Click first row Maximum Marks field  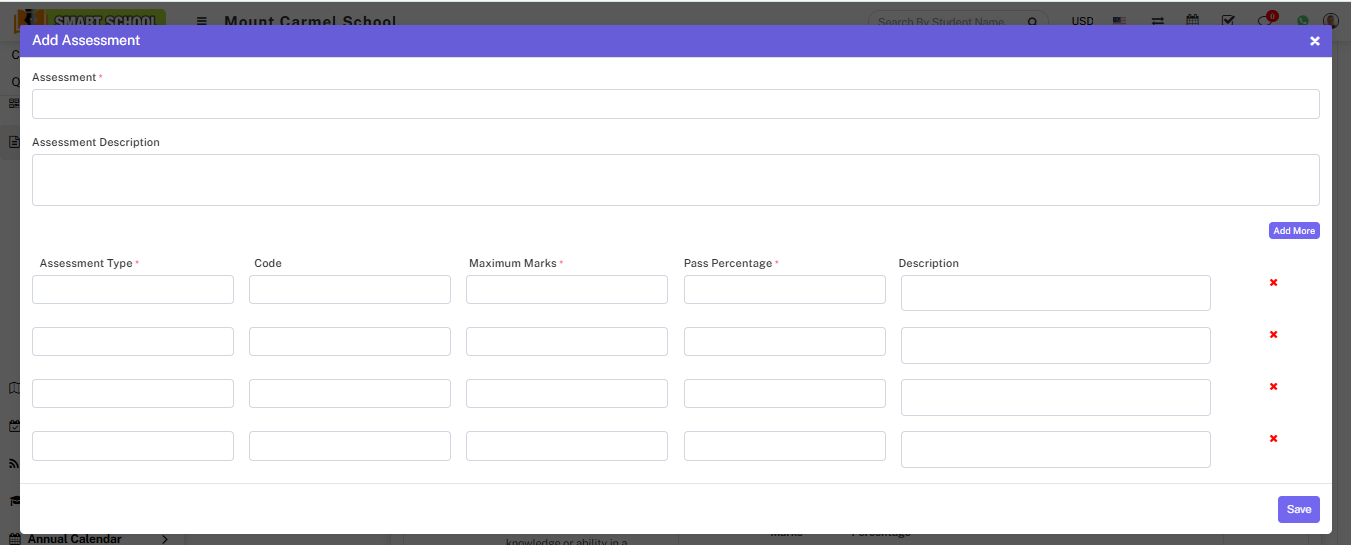pyautogui.click(x=566, y=290)
